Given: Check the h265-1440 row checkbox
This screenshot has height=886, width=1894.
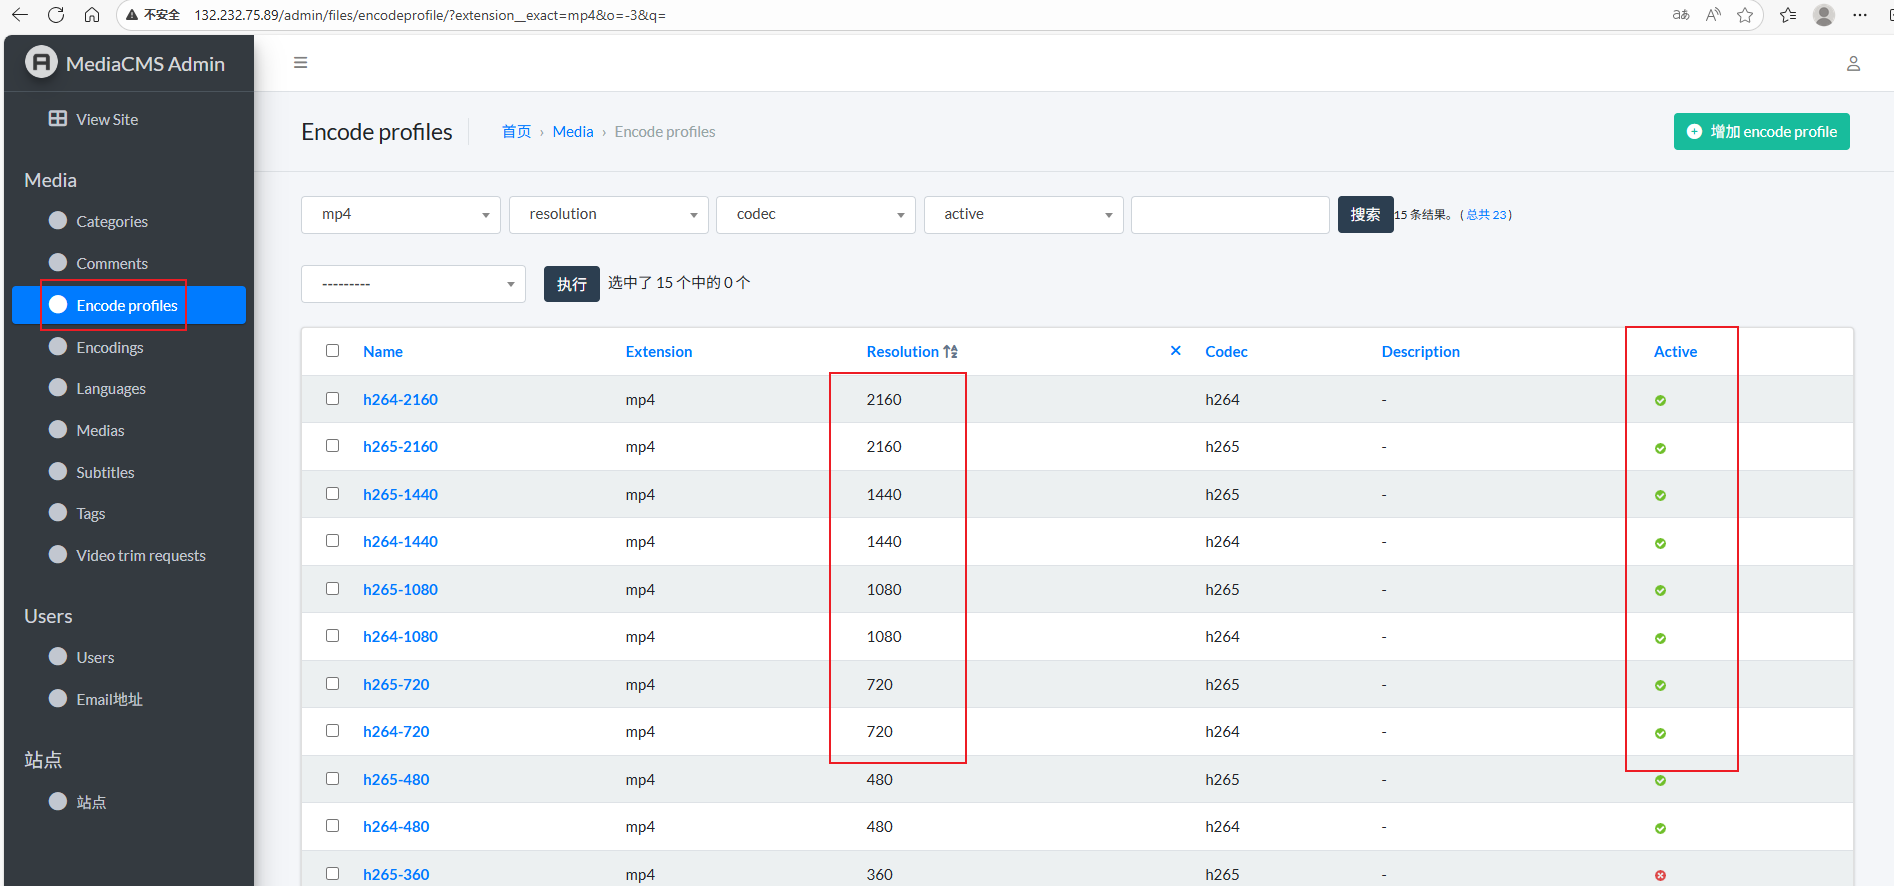Looking at the screenshot, I should [332, 493].
